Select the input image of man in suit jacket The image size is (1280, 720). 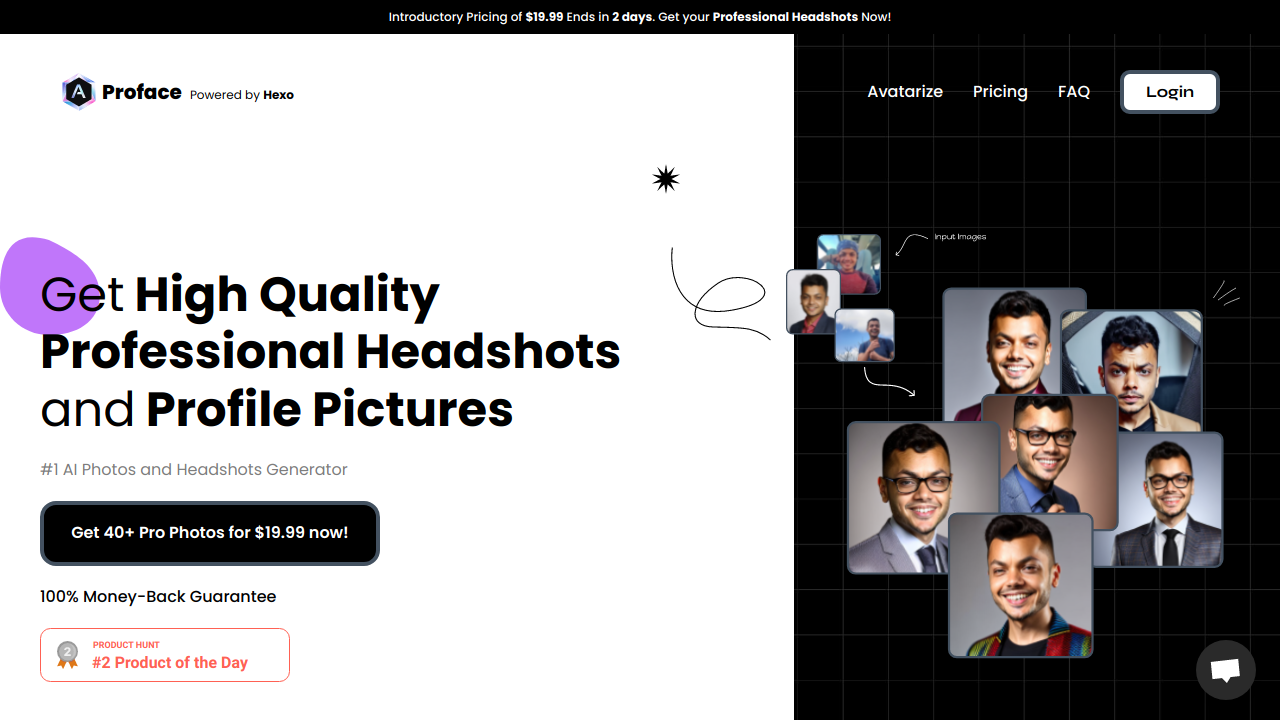point(813,301)
